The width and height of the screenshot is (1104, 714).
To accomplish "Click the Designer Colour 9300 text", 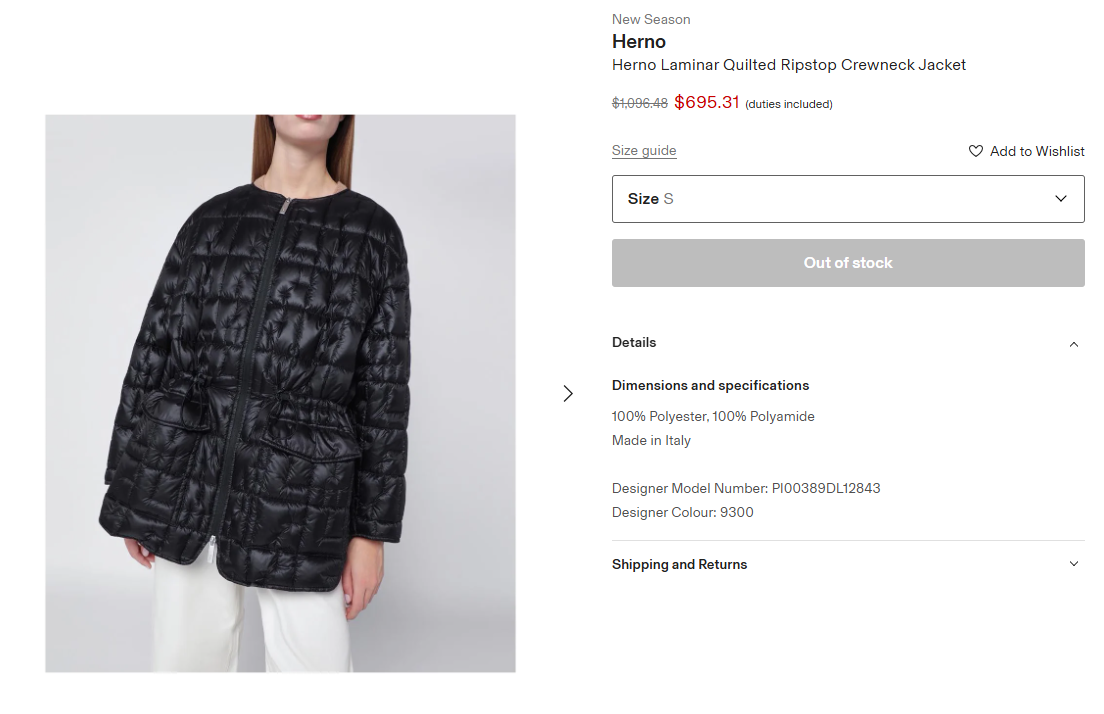I will 682,513.
